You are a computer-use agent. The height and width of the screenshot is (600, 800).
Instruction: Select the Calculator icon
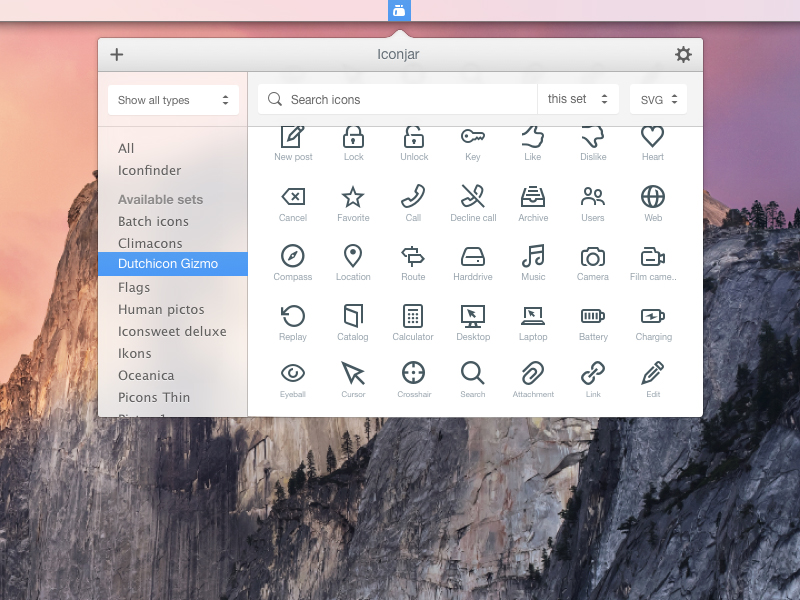[x=413, y=316]
